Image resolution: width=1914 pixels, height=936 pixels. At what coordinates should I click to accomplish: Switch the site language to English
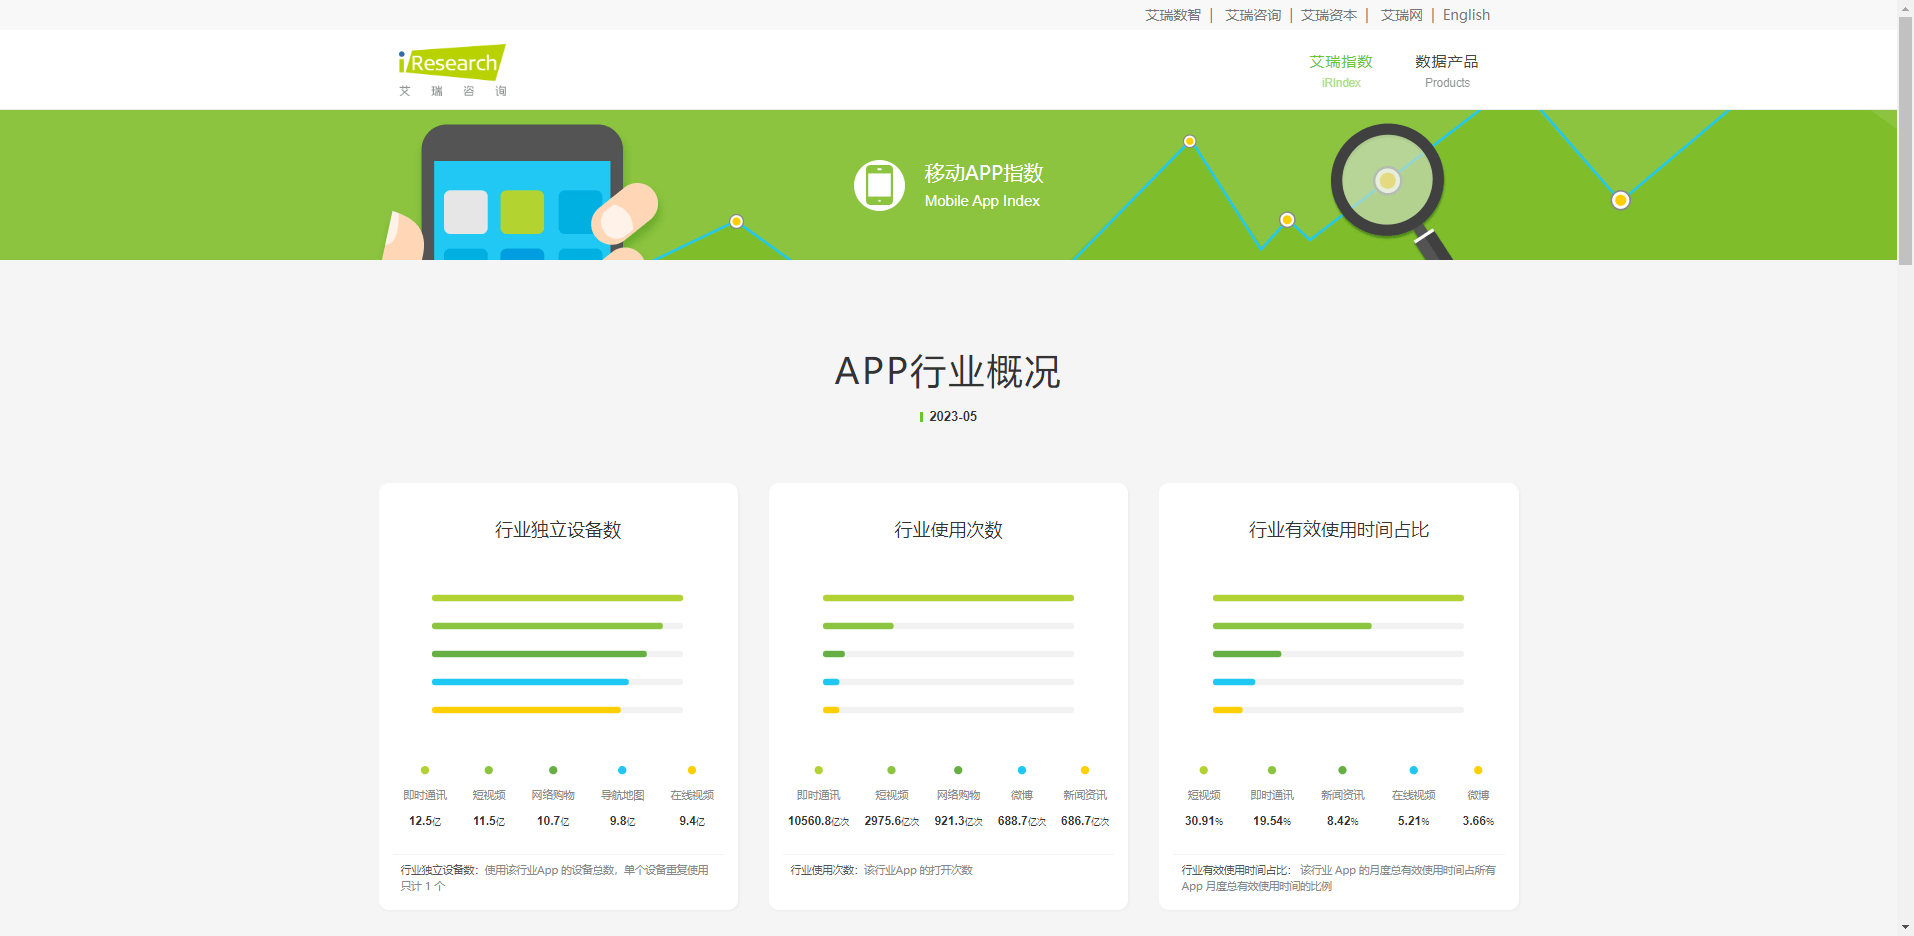(x=1465, y=14)
